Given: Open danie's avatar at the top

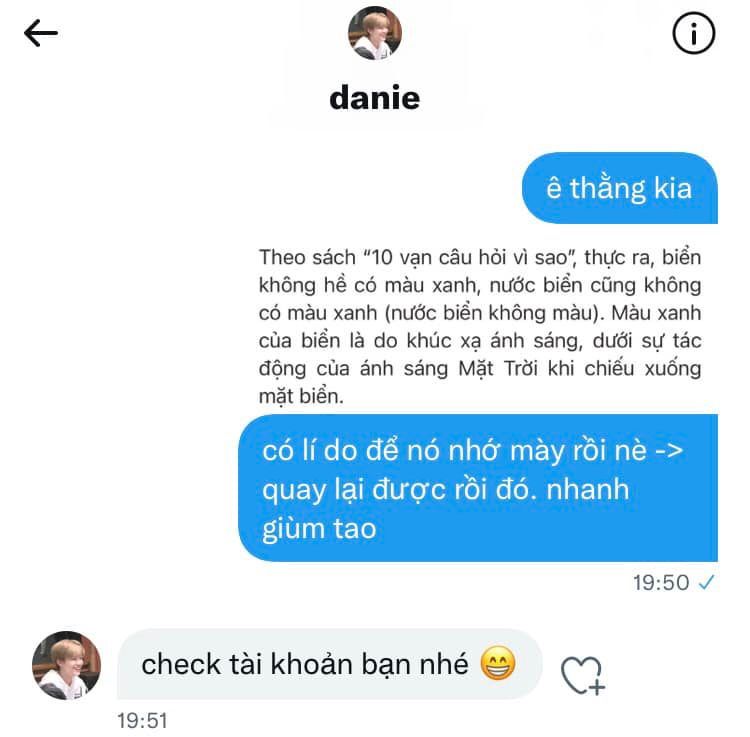Looking at the screenshot, I should pyautogui.click(x=375, y=33).
